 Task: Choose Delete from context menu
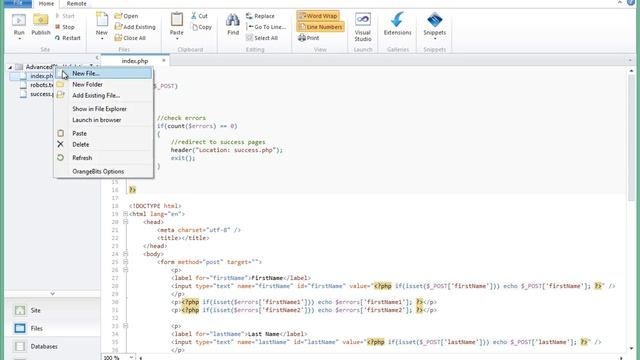(104, 144)
